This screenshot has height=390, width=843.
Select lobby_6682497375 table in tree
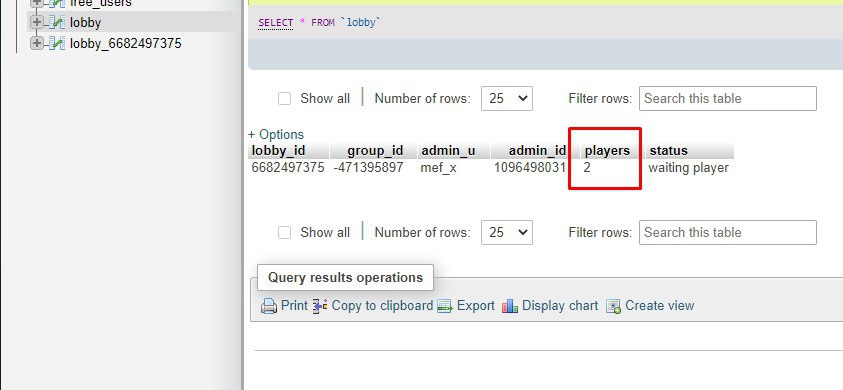coord(126,44)
